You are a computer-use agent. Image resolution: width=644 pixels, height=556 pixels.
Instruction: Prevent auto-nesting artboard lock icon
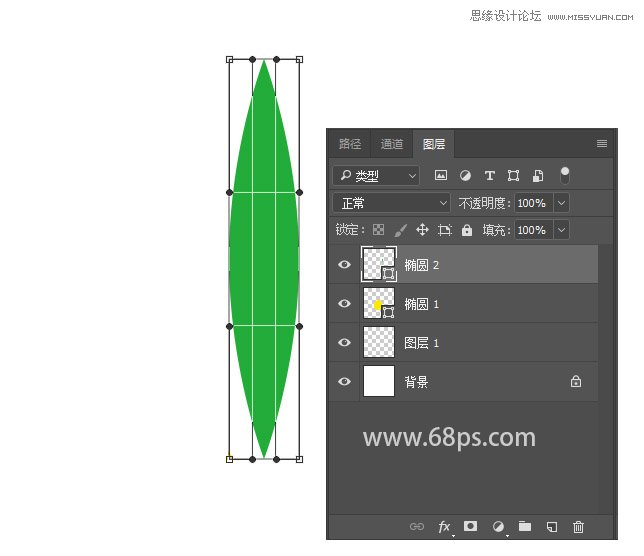445,230
